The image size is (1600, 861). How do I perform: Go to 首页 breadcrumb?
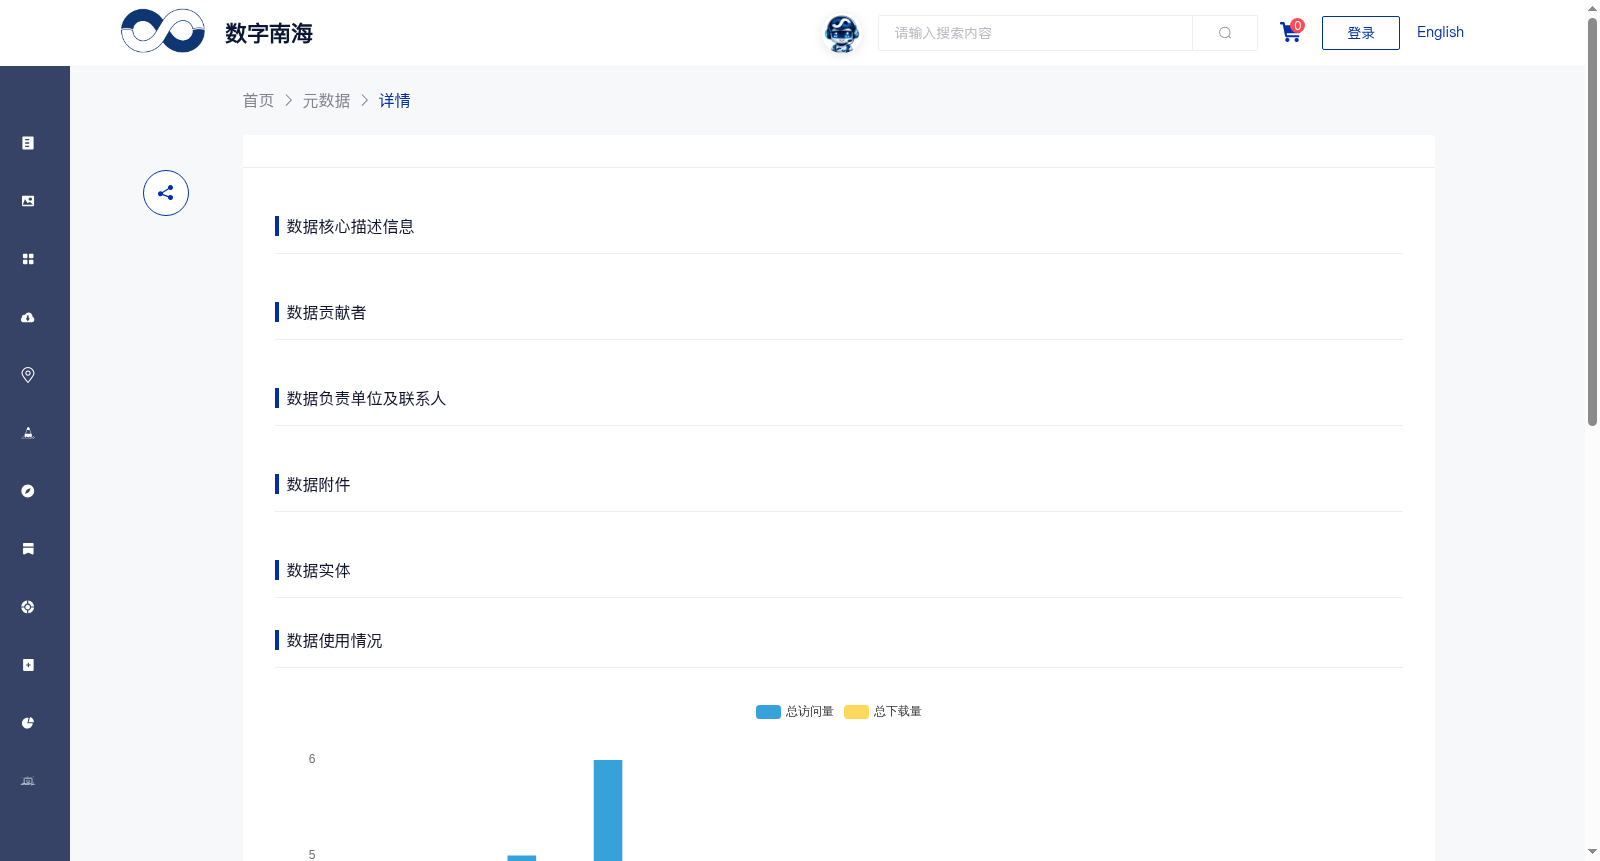click(x=258, y=100)
